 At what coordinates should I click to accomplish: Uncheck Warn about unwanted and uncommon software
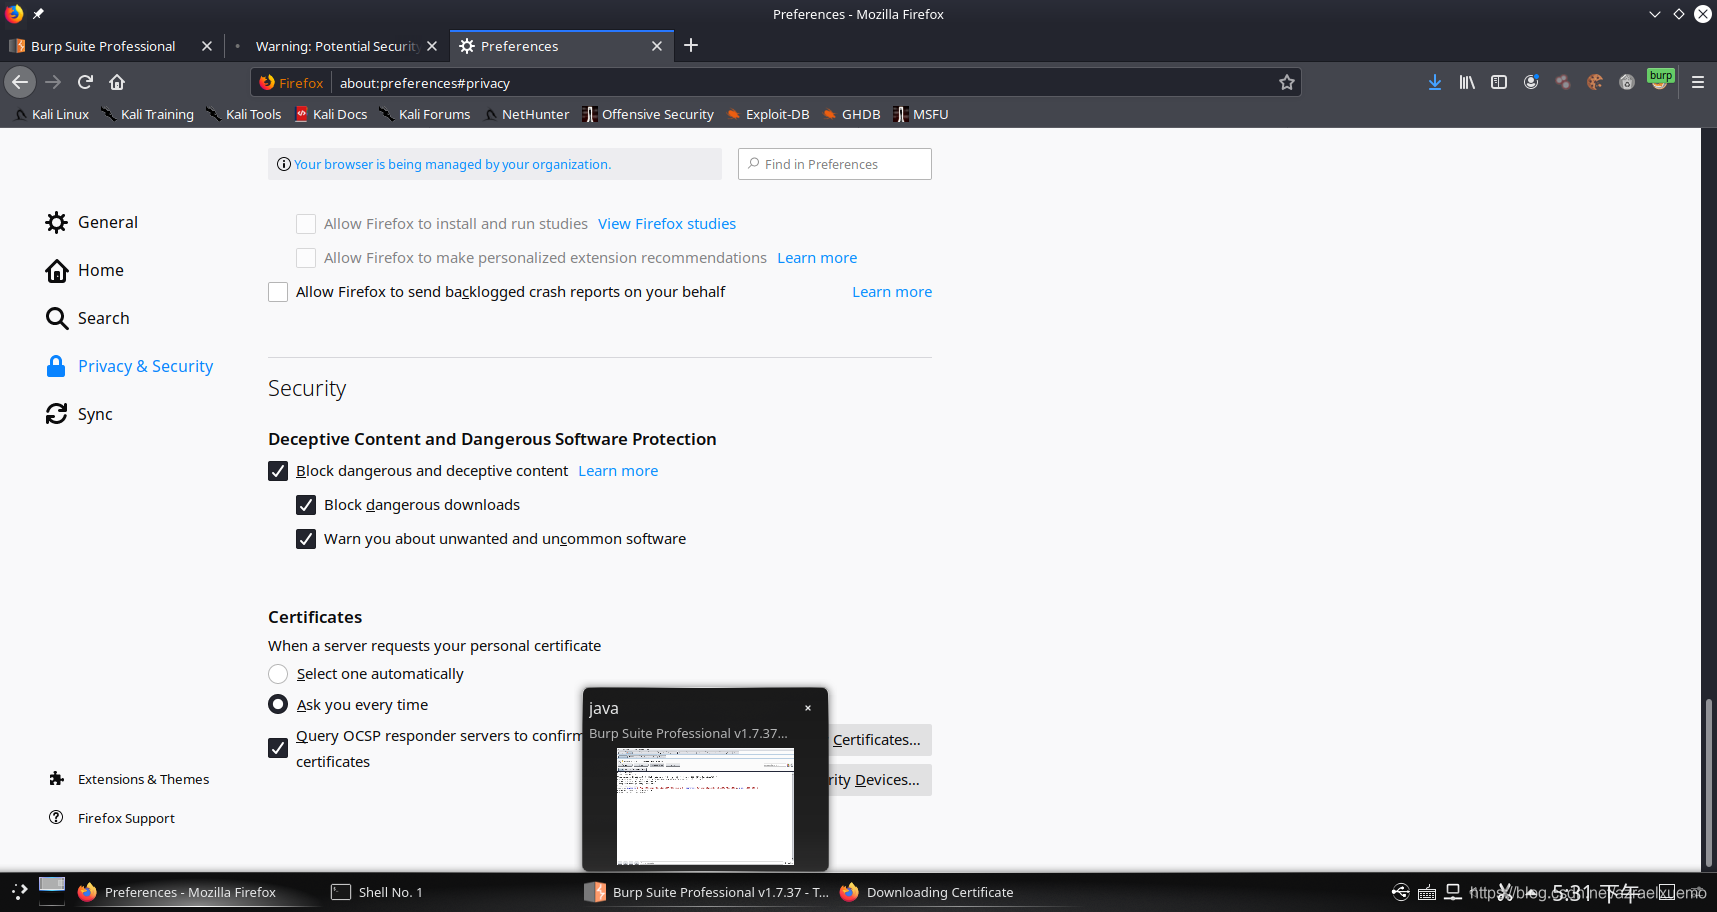tap(306, 539)
